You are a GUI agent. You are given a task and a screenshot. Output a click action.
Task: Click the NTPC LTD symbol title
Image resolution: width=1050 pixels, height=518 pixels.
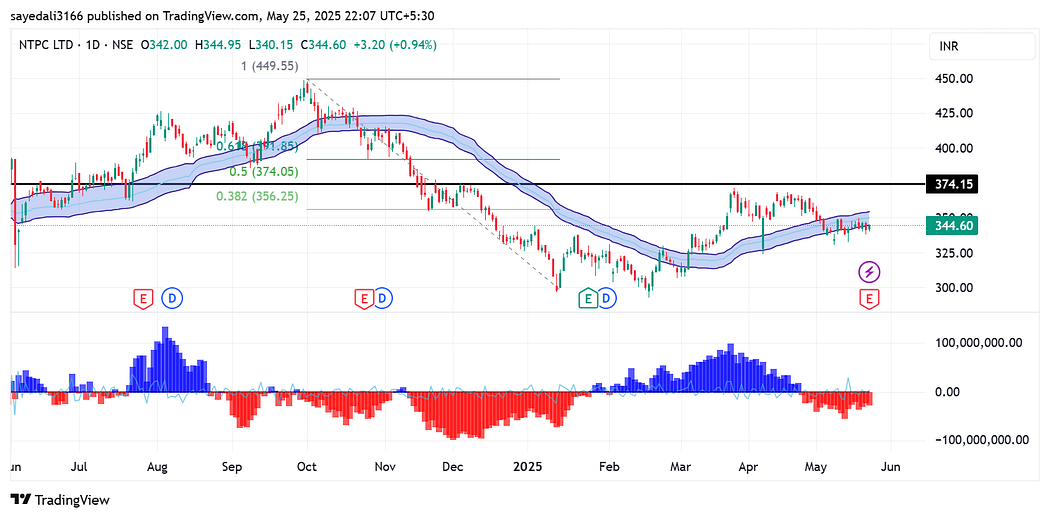pos(46,45)
